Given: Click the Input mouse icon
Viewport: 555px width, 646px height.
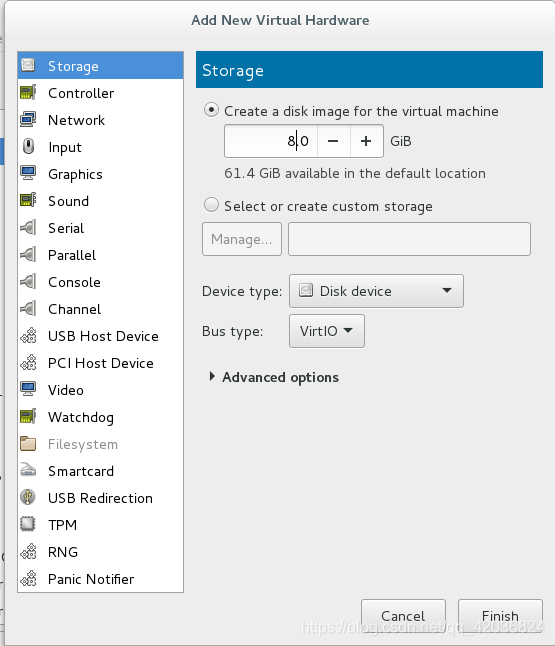Looking at the screenshot, I should (x=28, y=146).
